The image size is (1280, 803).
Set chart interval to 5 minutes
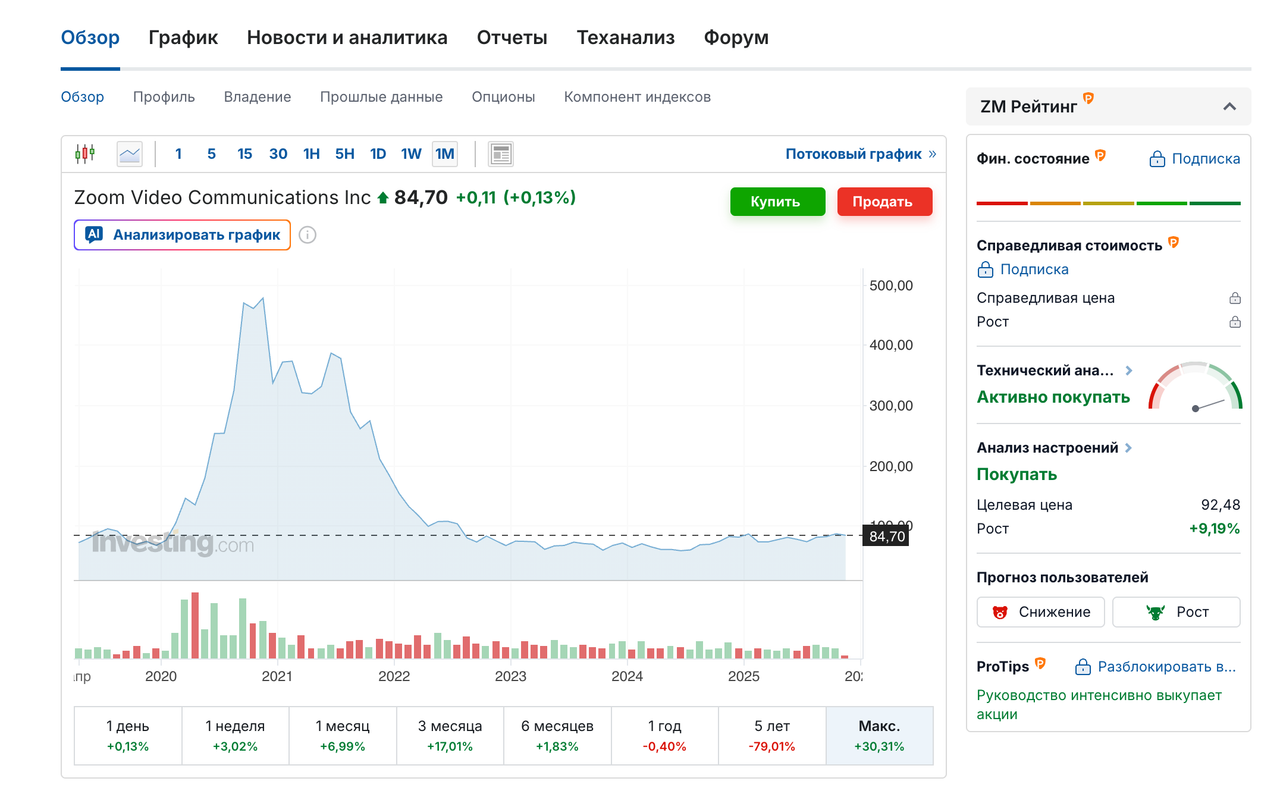click(x=211, y=154)
